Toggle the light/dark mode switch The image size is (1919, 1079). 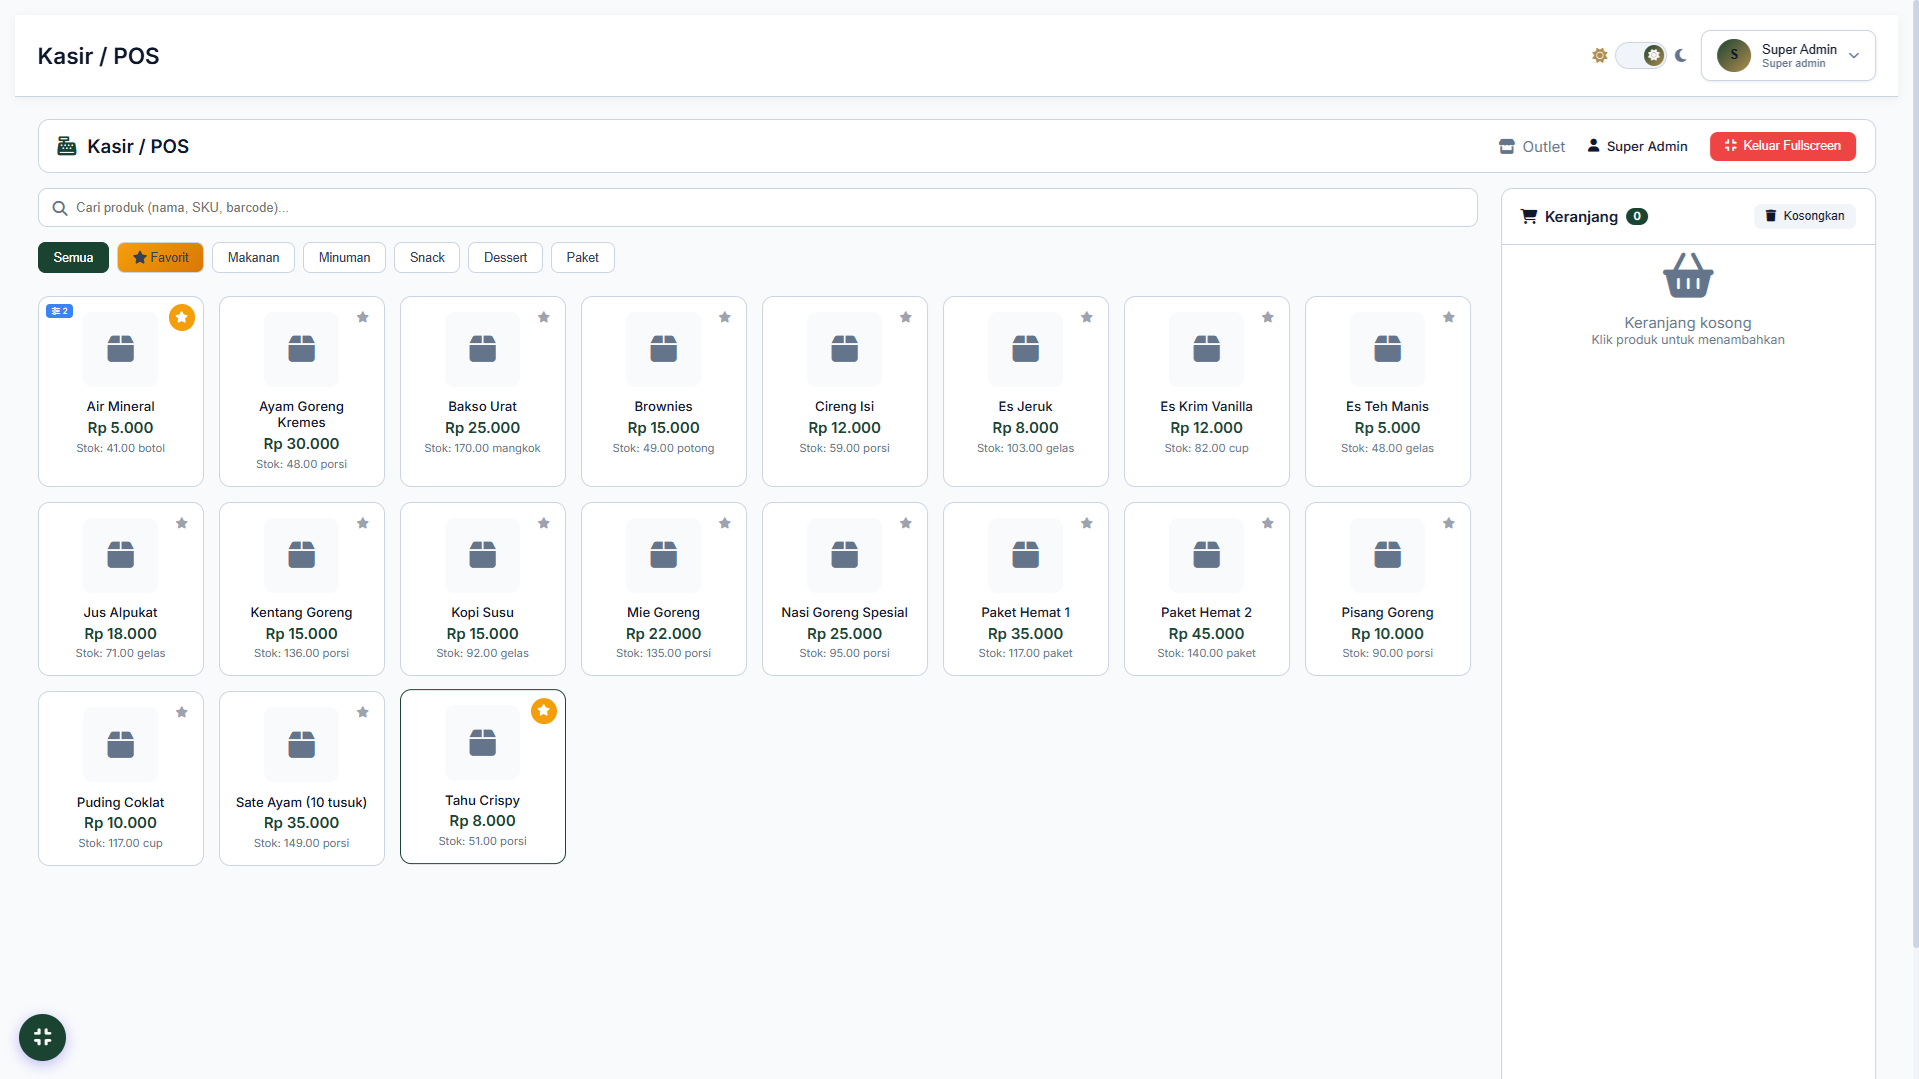click(x=1639, y=55)
